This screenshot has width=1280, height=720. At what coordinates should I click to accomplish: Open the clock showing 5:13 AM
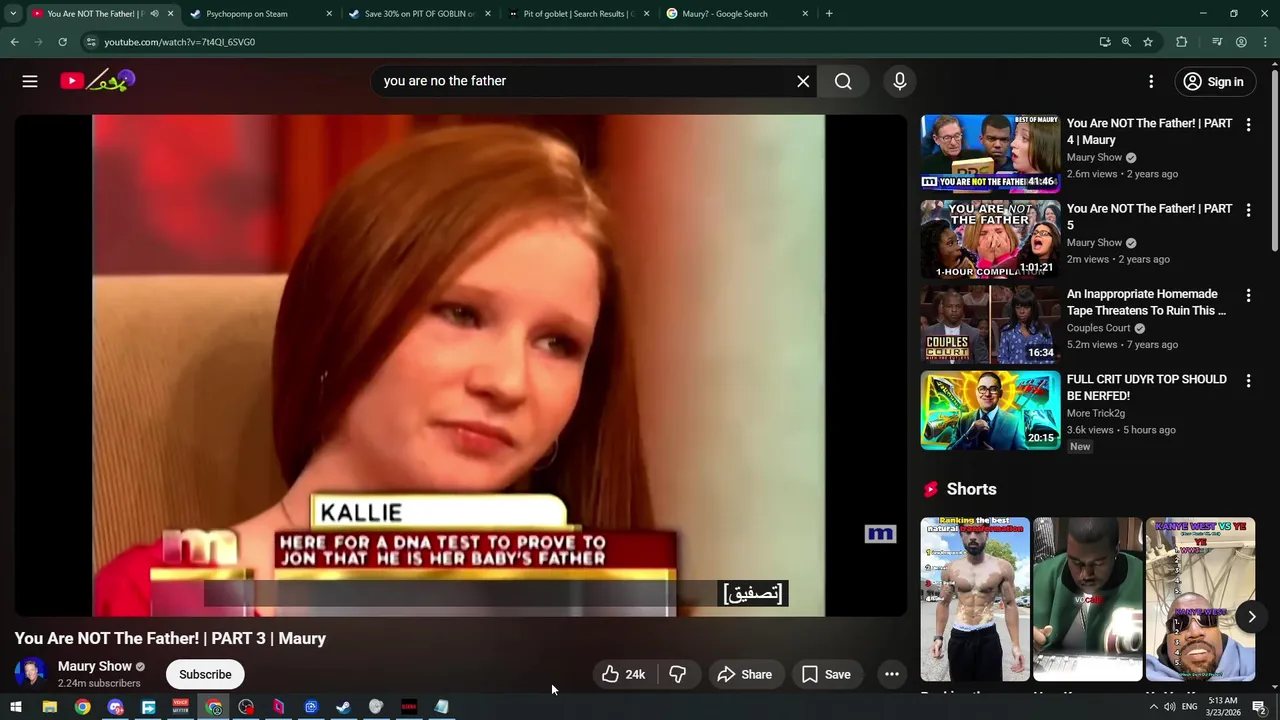click(1223, 707)
